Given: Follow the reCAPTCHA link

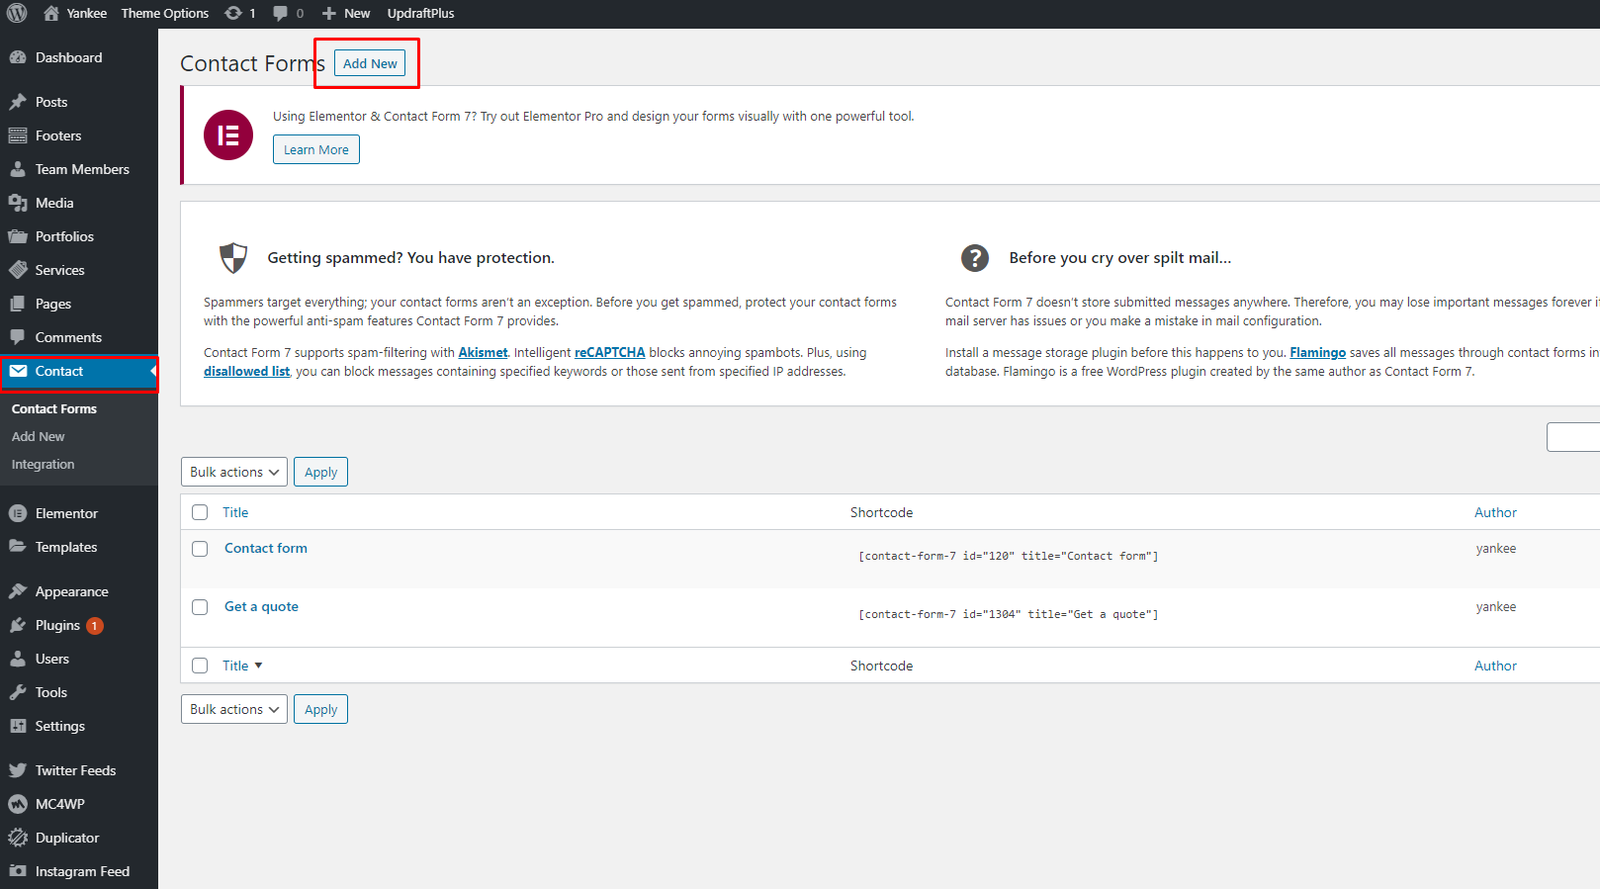Looking at the screenshot, I should click(x=609, y=353).
